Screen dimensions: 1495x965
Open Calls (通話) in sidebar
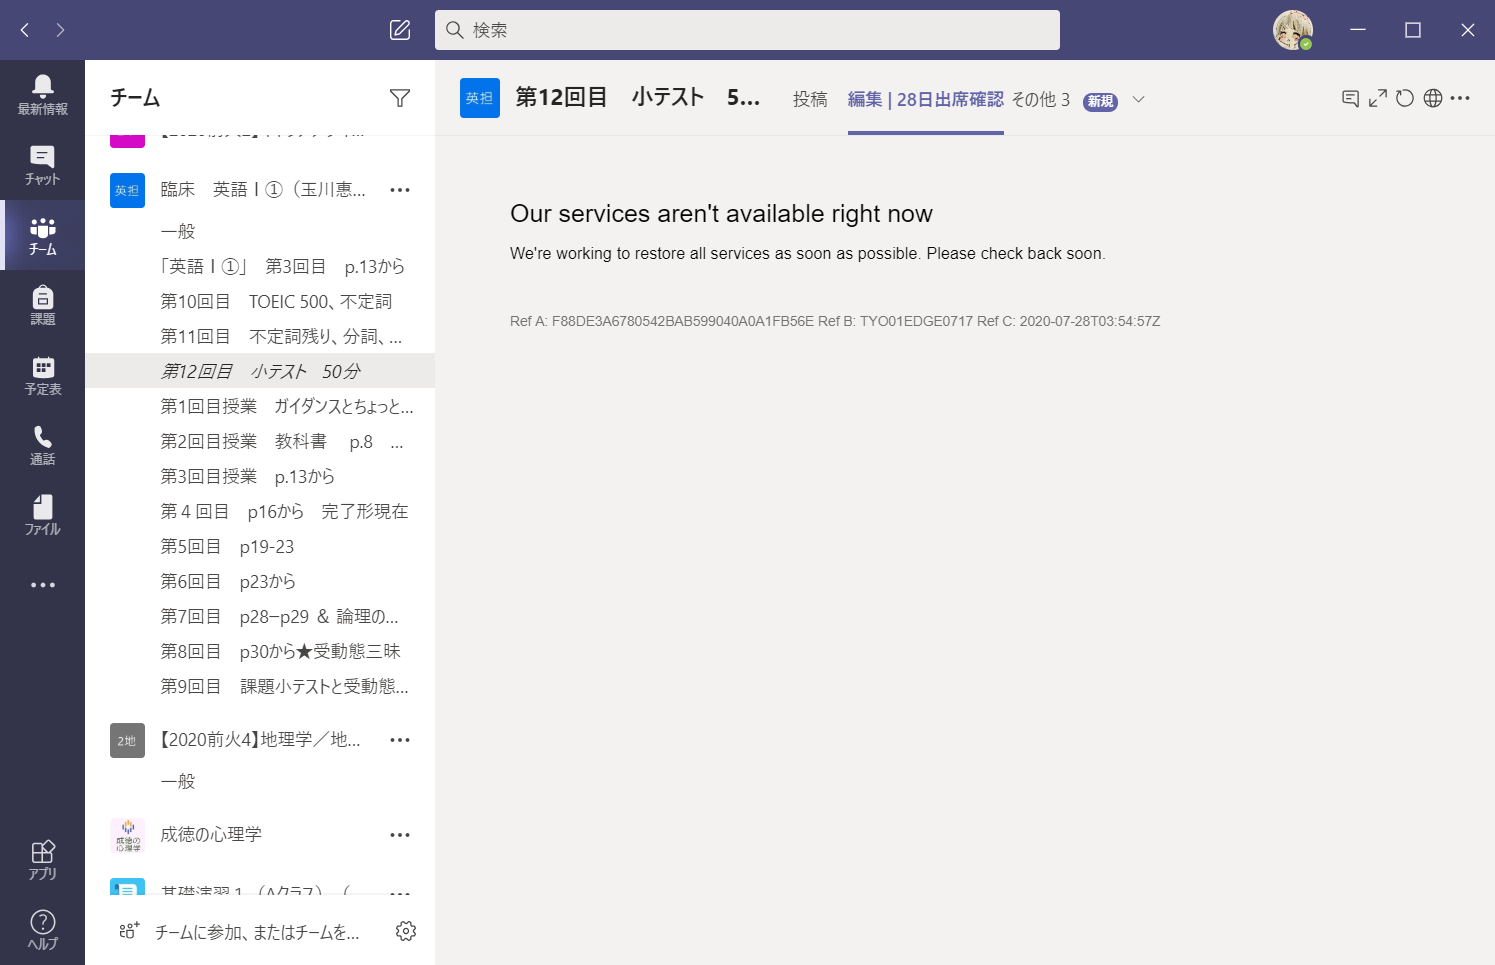tap(42, 445)
